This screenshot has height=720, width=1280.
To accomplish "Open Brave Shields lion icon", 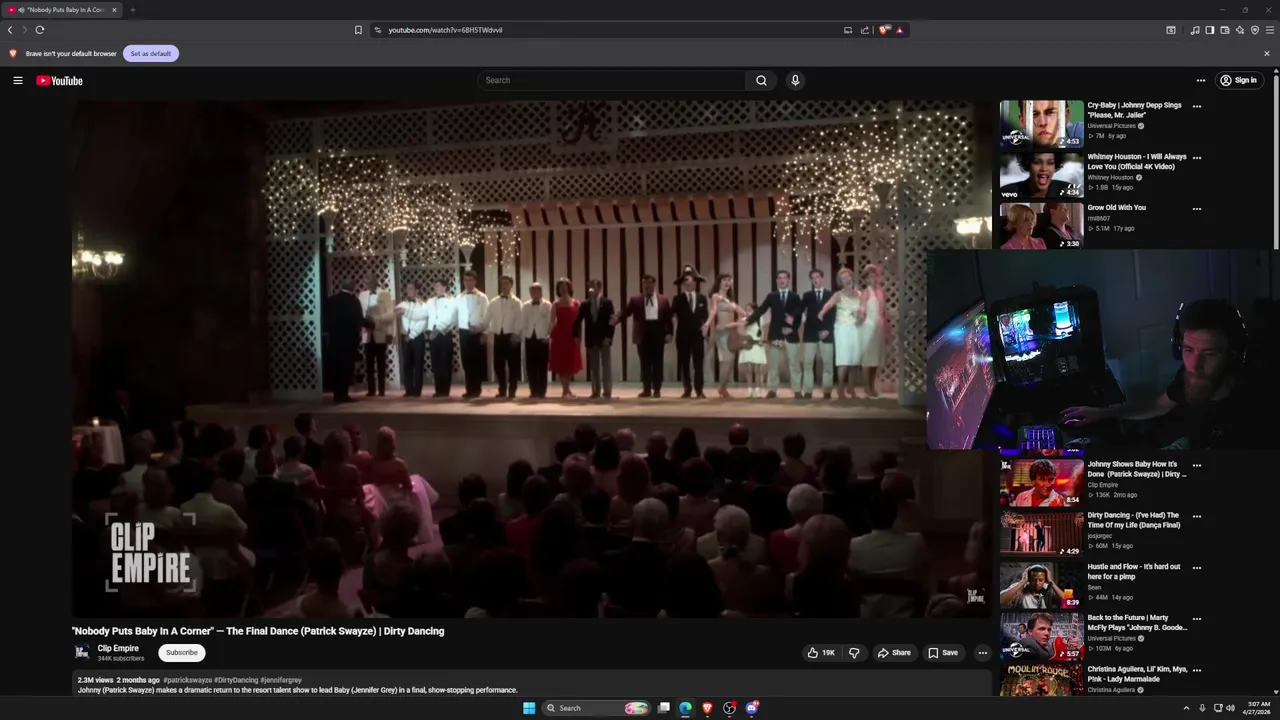I will [884, 30].
